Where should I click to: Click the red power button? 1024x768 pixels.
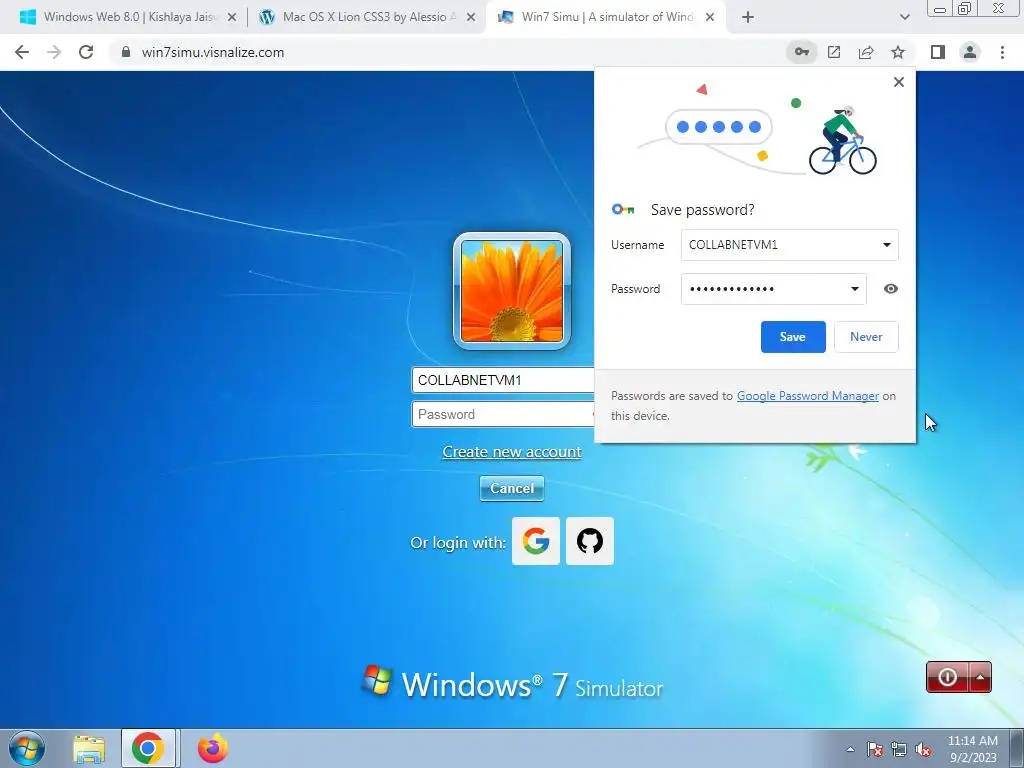click(947, 677)
